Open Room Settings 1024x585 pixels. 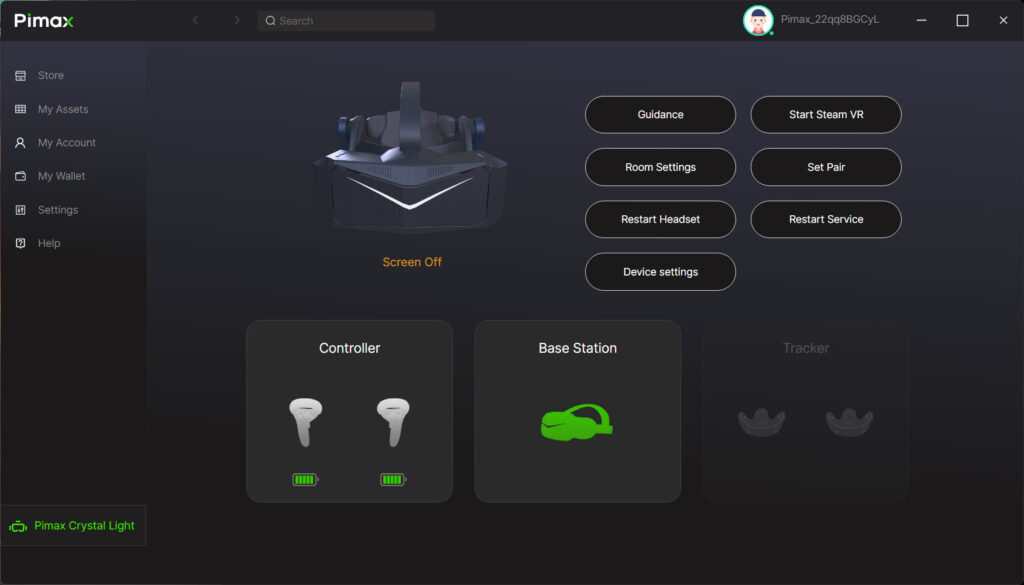tap(660, 167)
